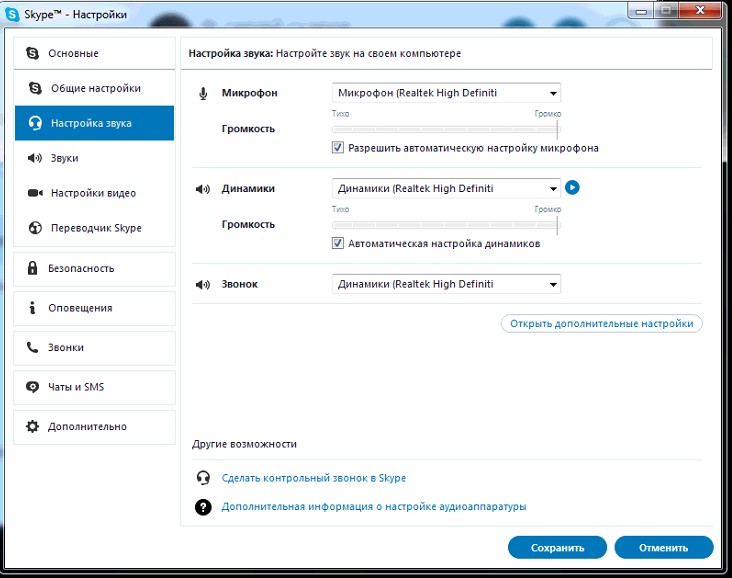Screen dimensions: 732x578
Task: Click the phone handset icon beside Звонки
Action: pyautogui.click(x=32, y=347)
